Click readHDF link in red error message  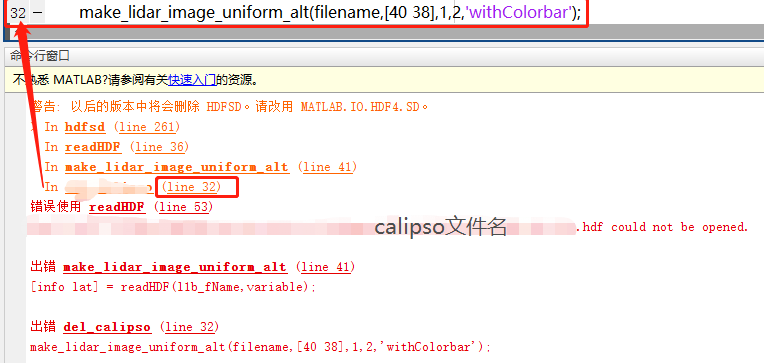pyautogui.click(x=117, y=207)
